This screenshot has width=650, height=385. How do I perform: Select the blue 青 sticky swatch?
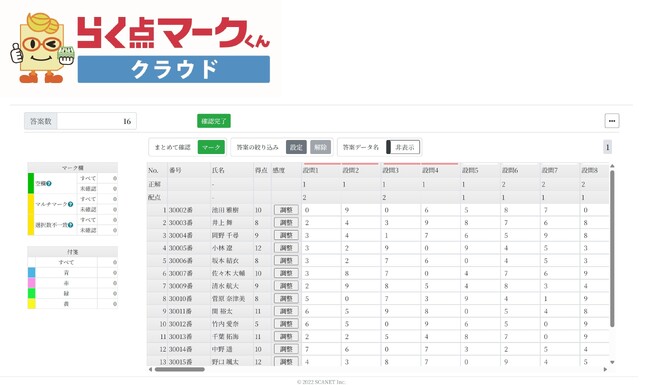(31, 273)
